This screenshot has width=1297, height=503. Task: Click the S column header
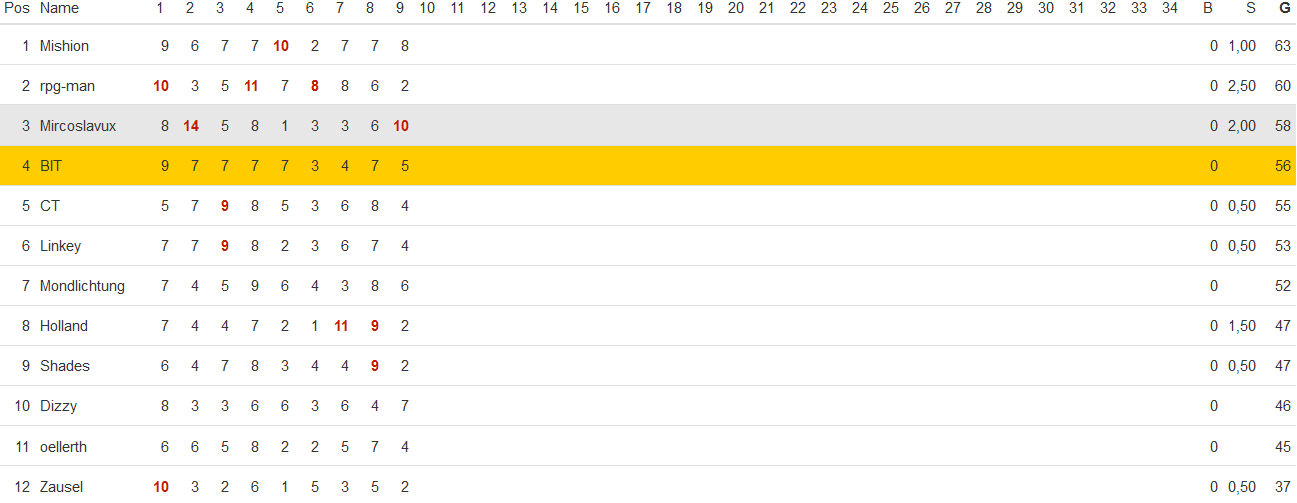(1250, 9)
